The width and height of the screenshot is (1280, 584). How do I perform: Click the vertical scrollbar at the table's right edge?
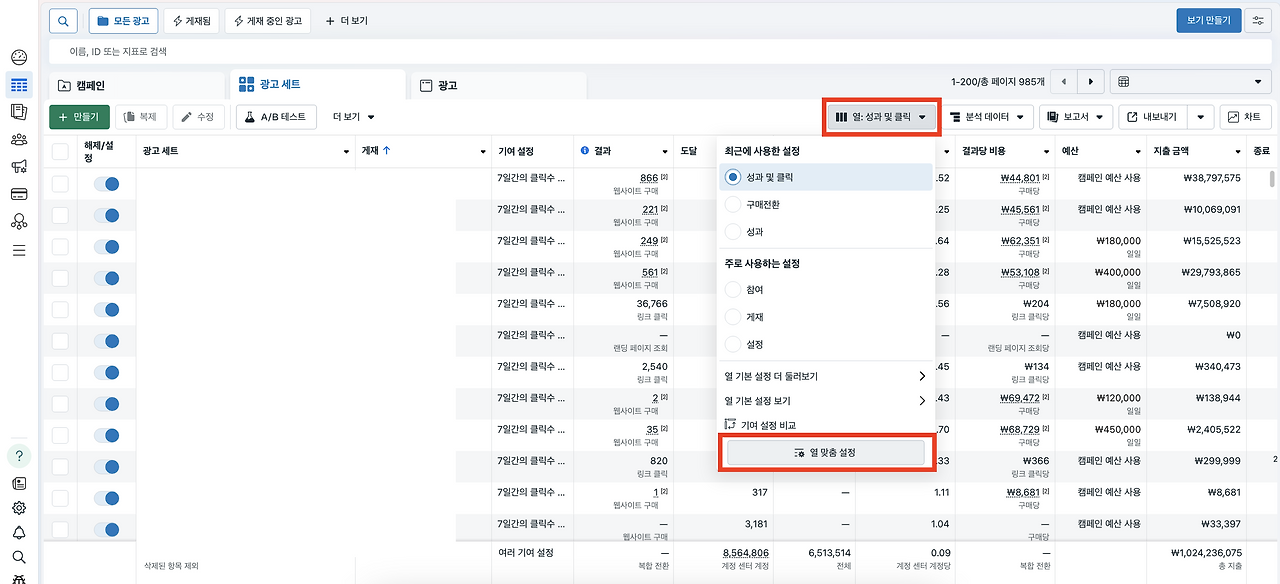pos(1272,180)
